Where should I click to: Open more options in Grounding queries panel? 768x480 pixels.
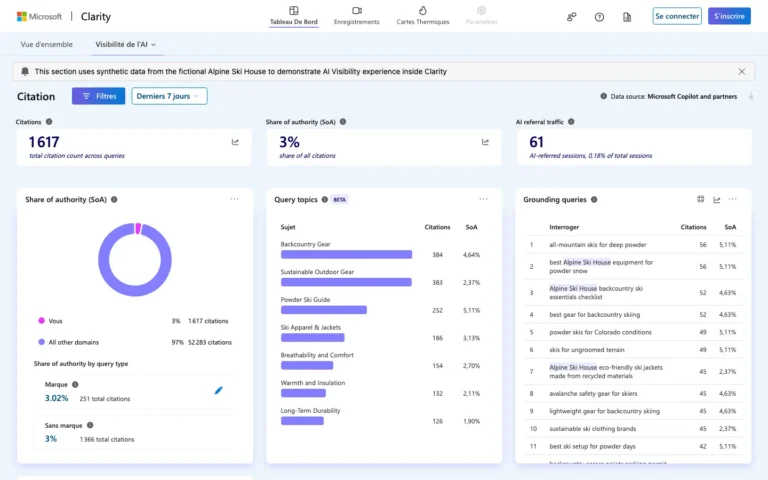click(732, 199)
